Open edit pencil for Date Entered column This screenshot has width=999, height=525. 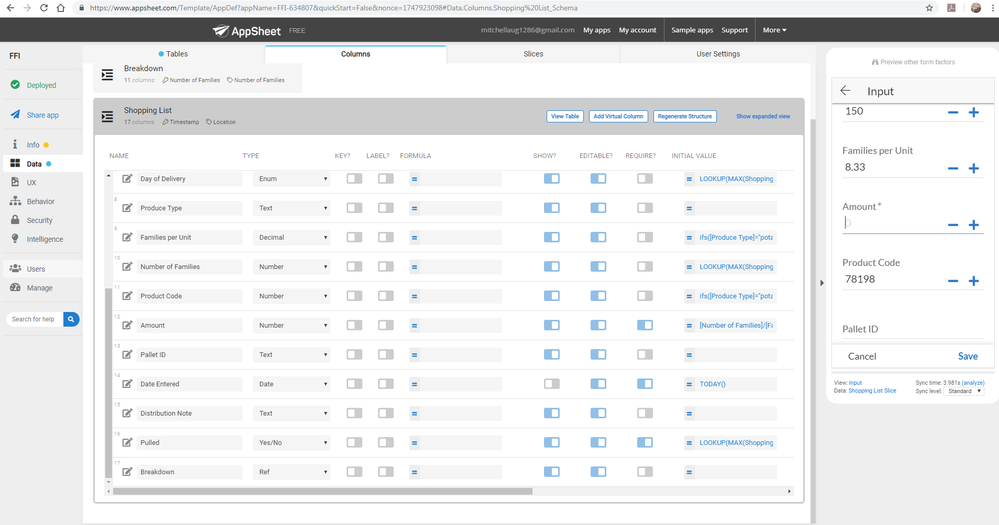click(x=127, y=384)
